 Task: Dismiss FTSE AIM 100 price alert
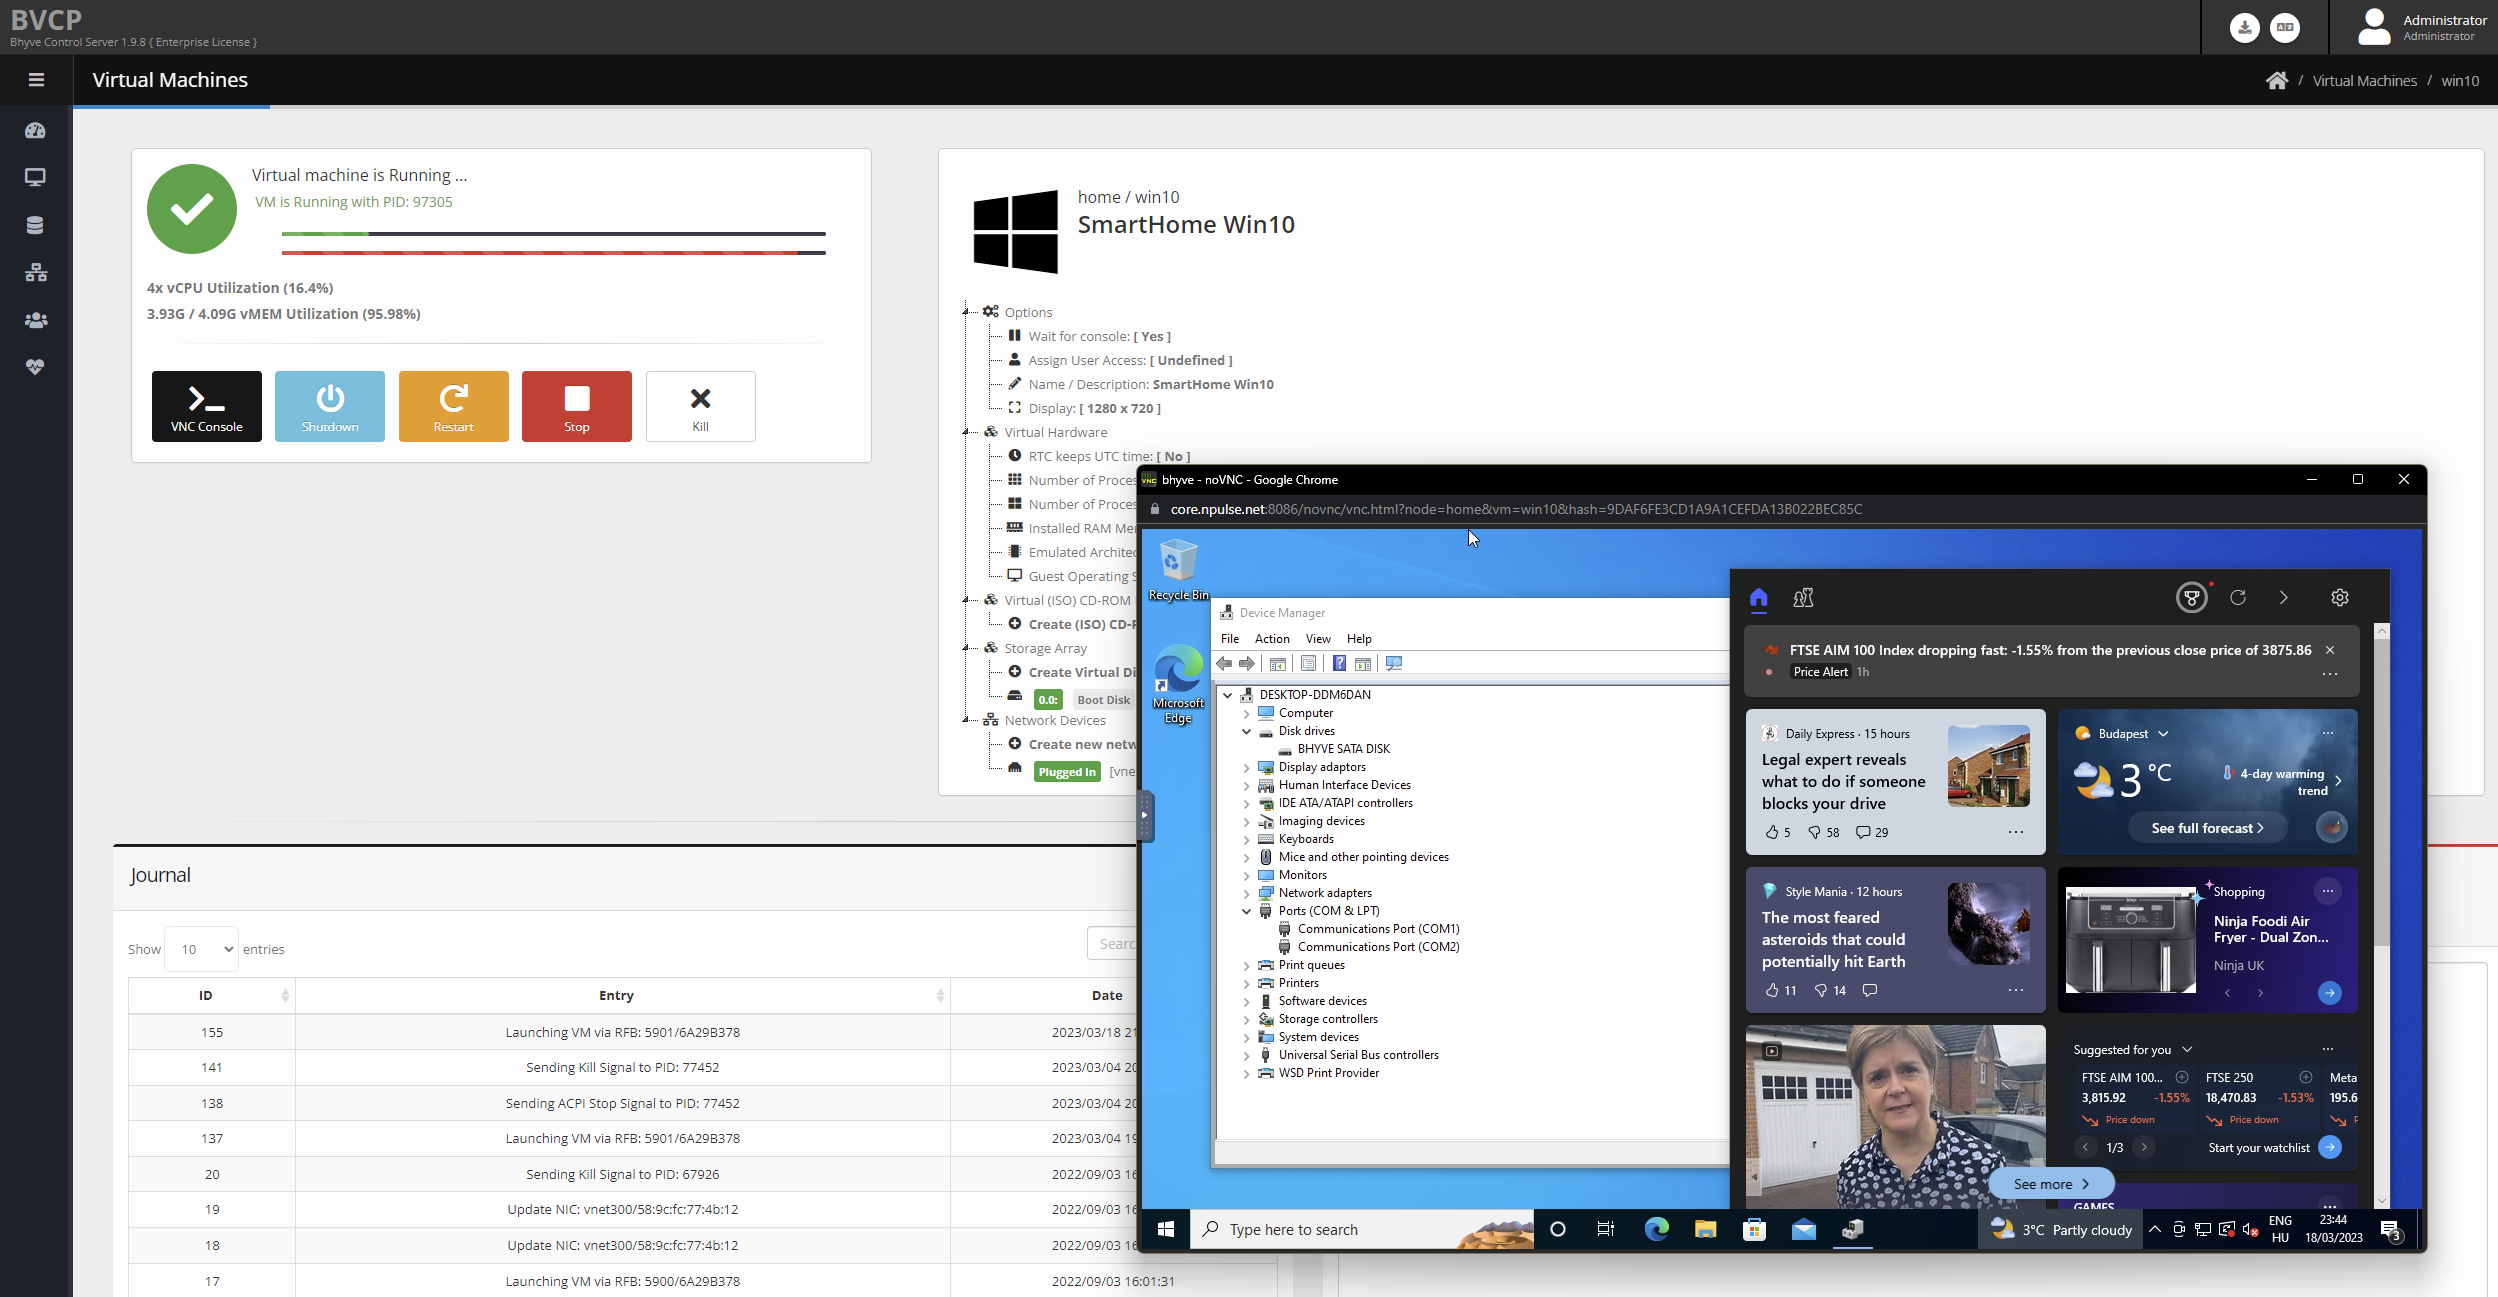(x=2330, y=650)
